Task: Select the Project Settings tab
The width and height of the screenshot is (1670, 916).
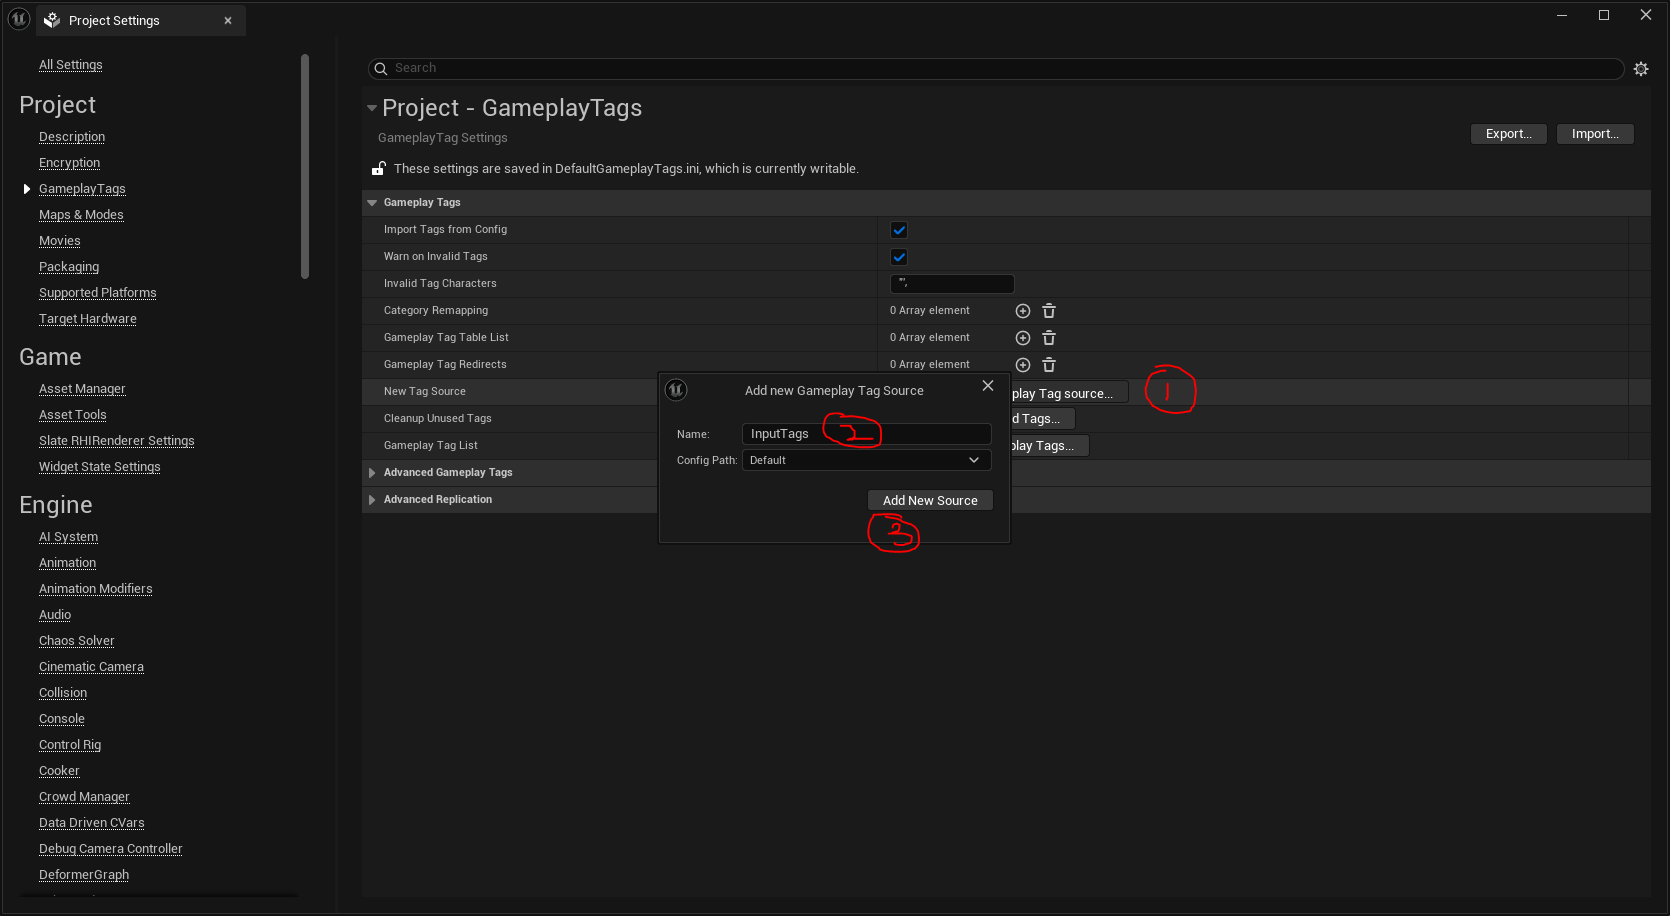Action: [115, 20]
